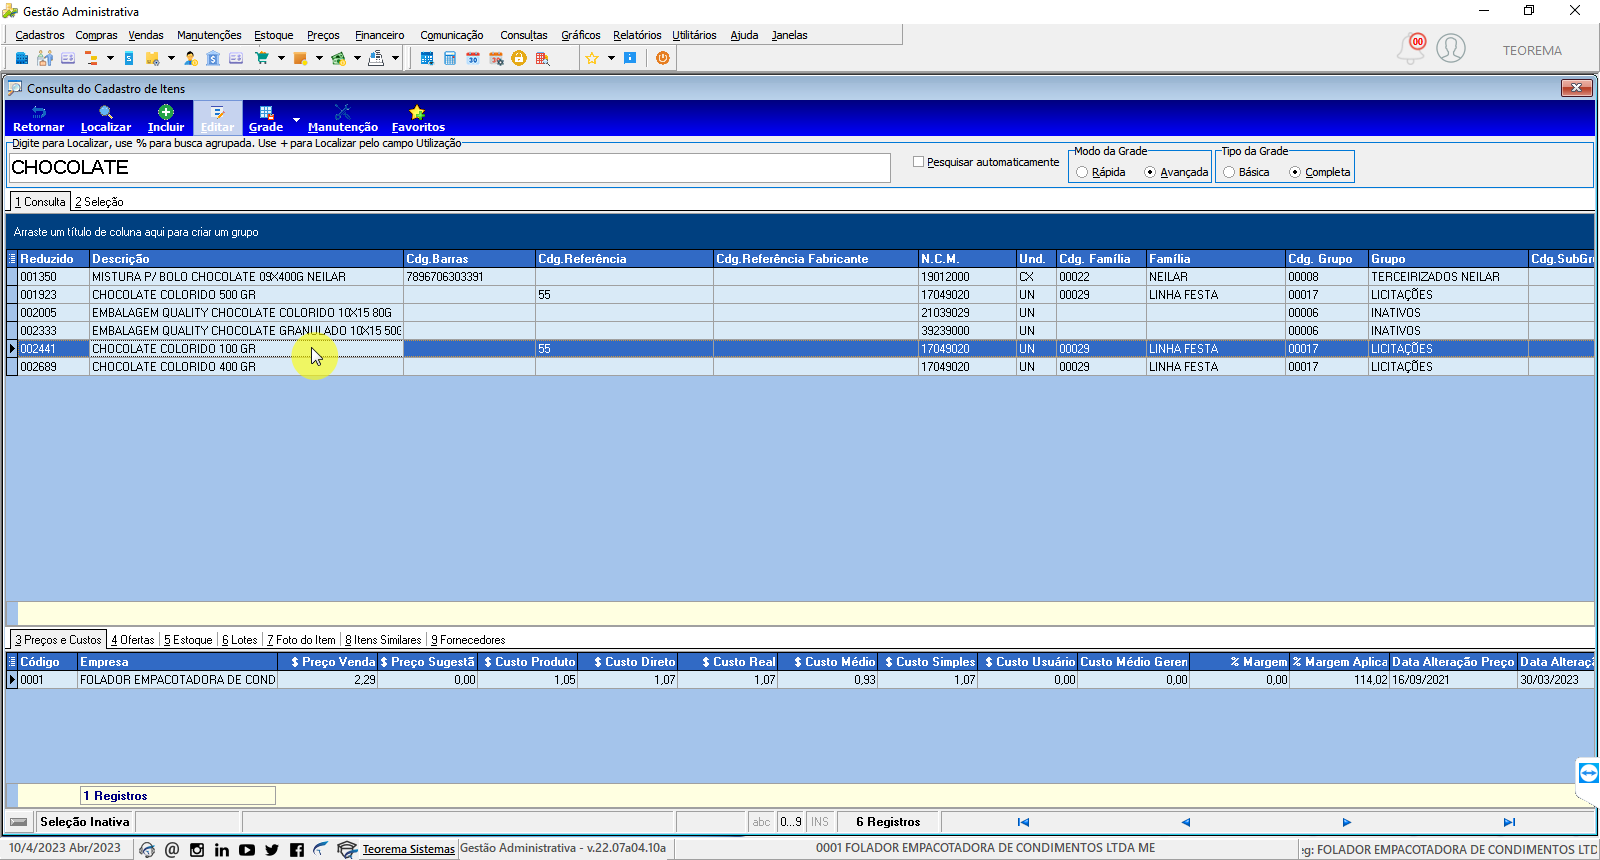The height and width of the screenshot is (860, 1600).
Task: Expand the yellow star favorites dropdown arrow
Action: click(611, 58)
